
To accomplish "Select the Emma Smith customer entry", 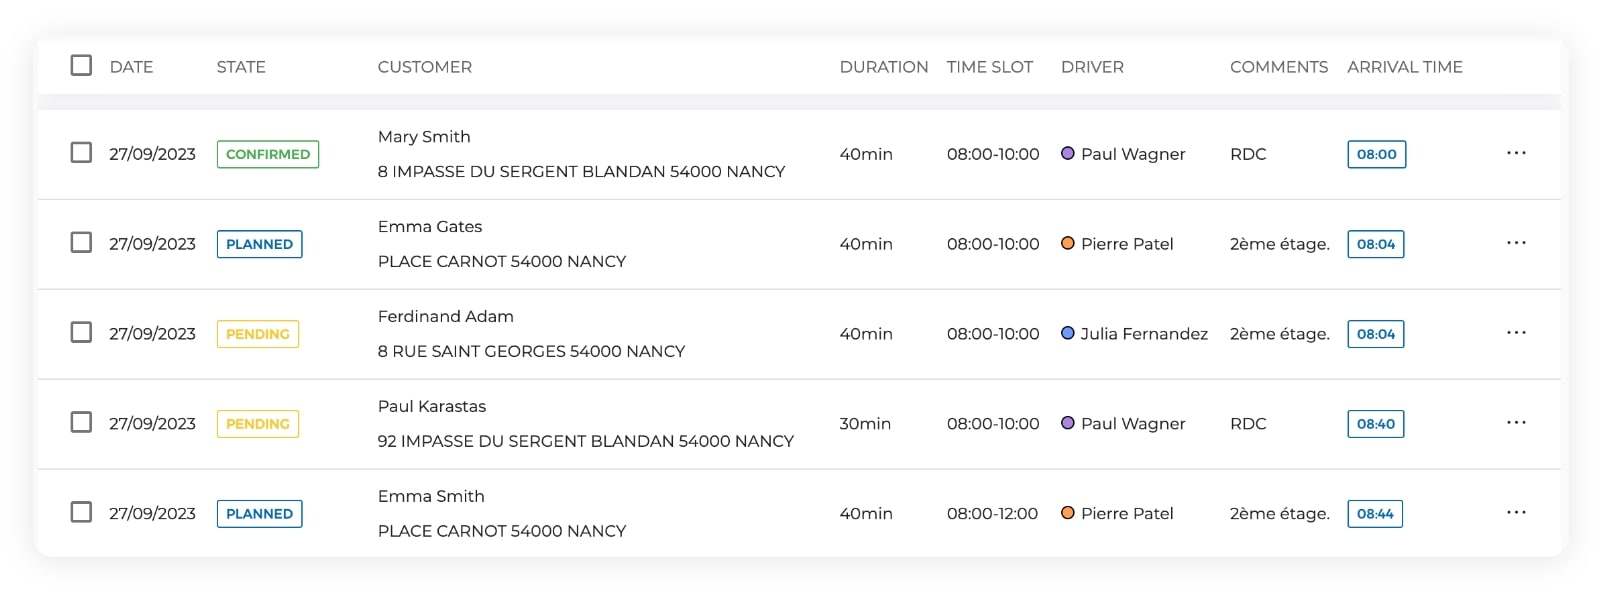I will [431, 496].
